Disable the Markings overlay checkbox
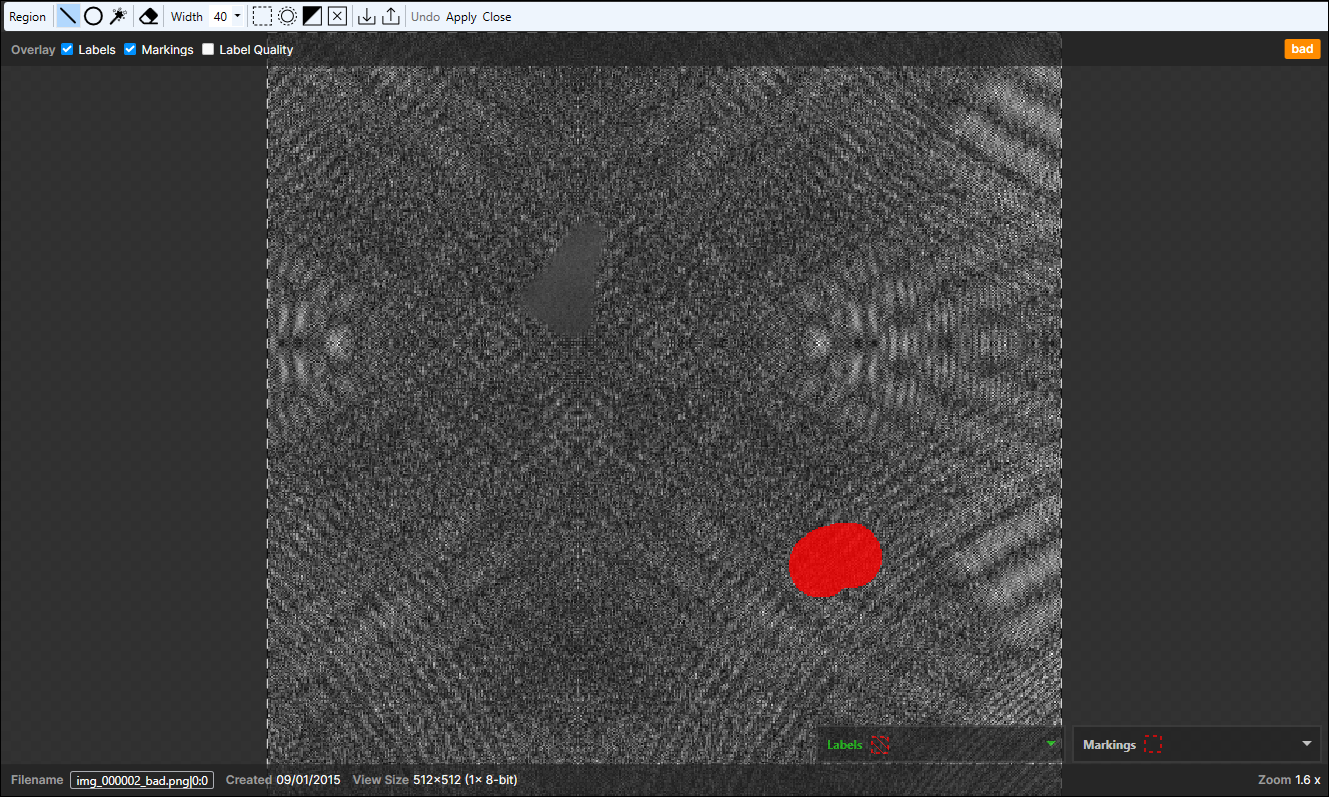Viewport: 1329px width, 797px height. click(130, 49)
